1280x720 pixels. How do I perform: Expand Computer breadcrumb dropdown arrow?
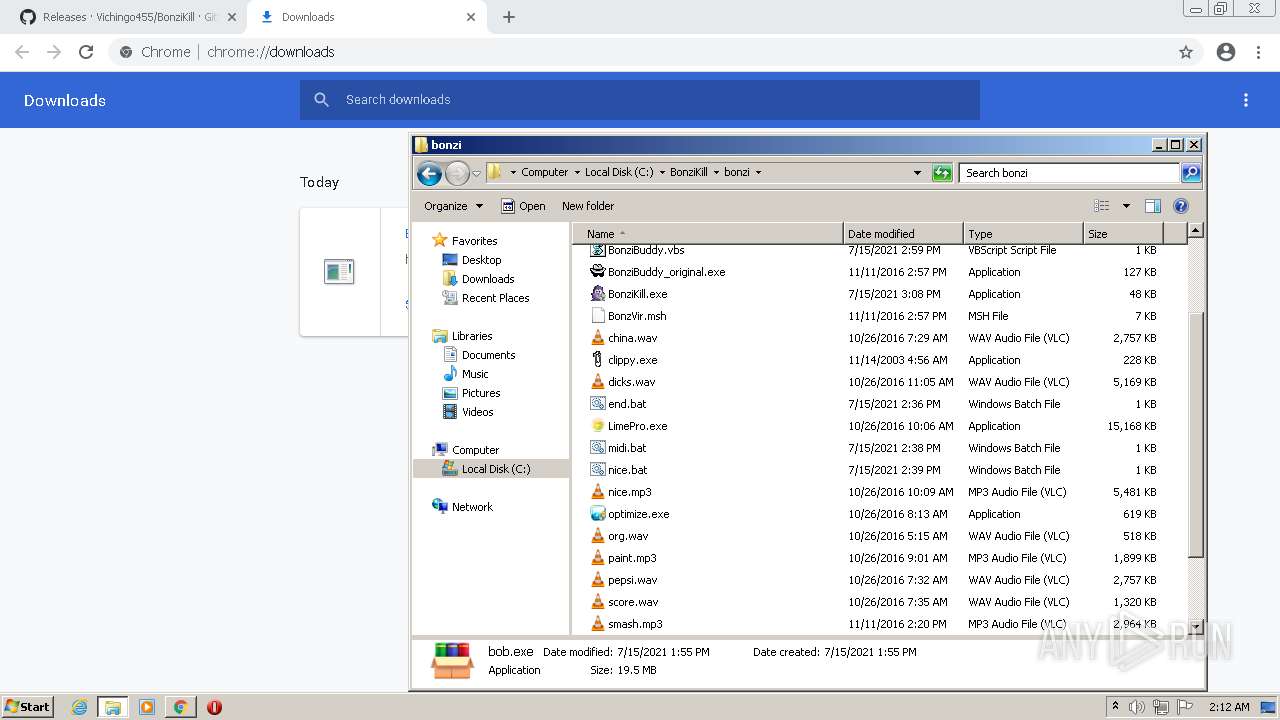click(x=577, y=173)
